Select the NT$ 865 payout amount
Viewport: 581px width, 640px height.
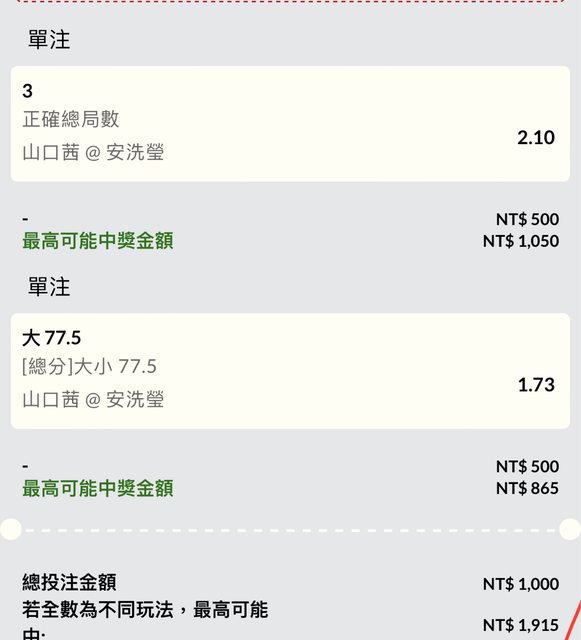click(x=527, y=488)
